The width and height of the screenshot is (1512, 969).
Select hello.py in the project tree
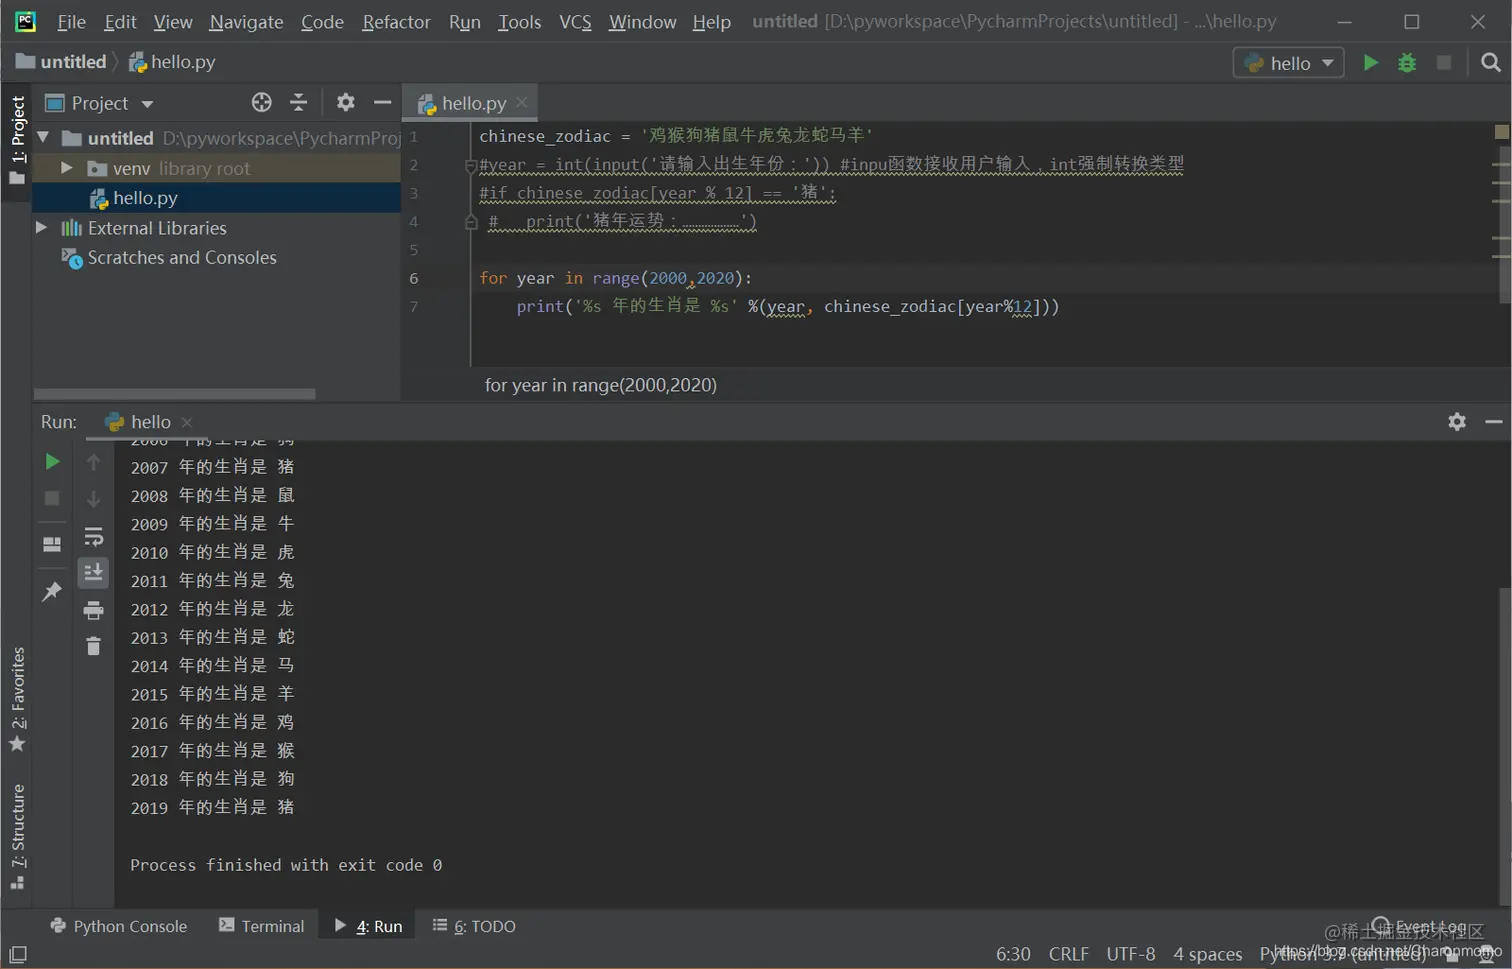pos(145,198)
